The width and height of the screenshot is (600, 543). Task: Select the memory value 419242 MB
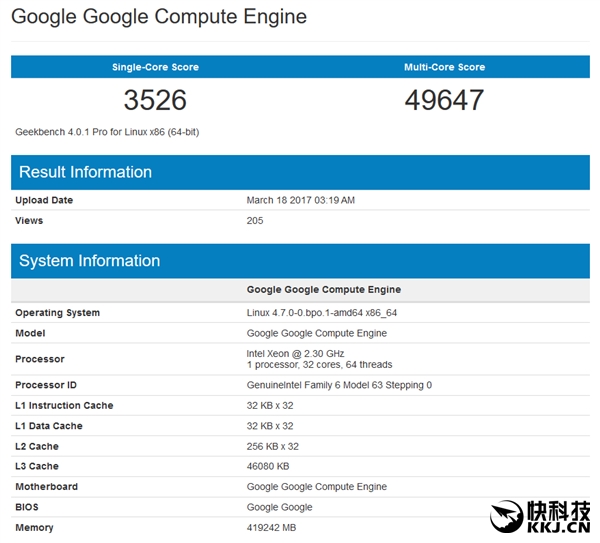coord(271,528)
